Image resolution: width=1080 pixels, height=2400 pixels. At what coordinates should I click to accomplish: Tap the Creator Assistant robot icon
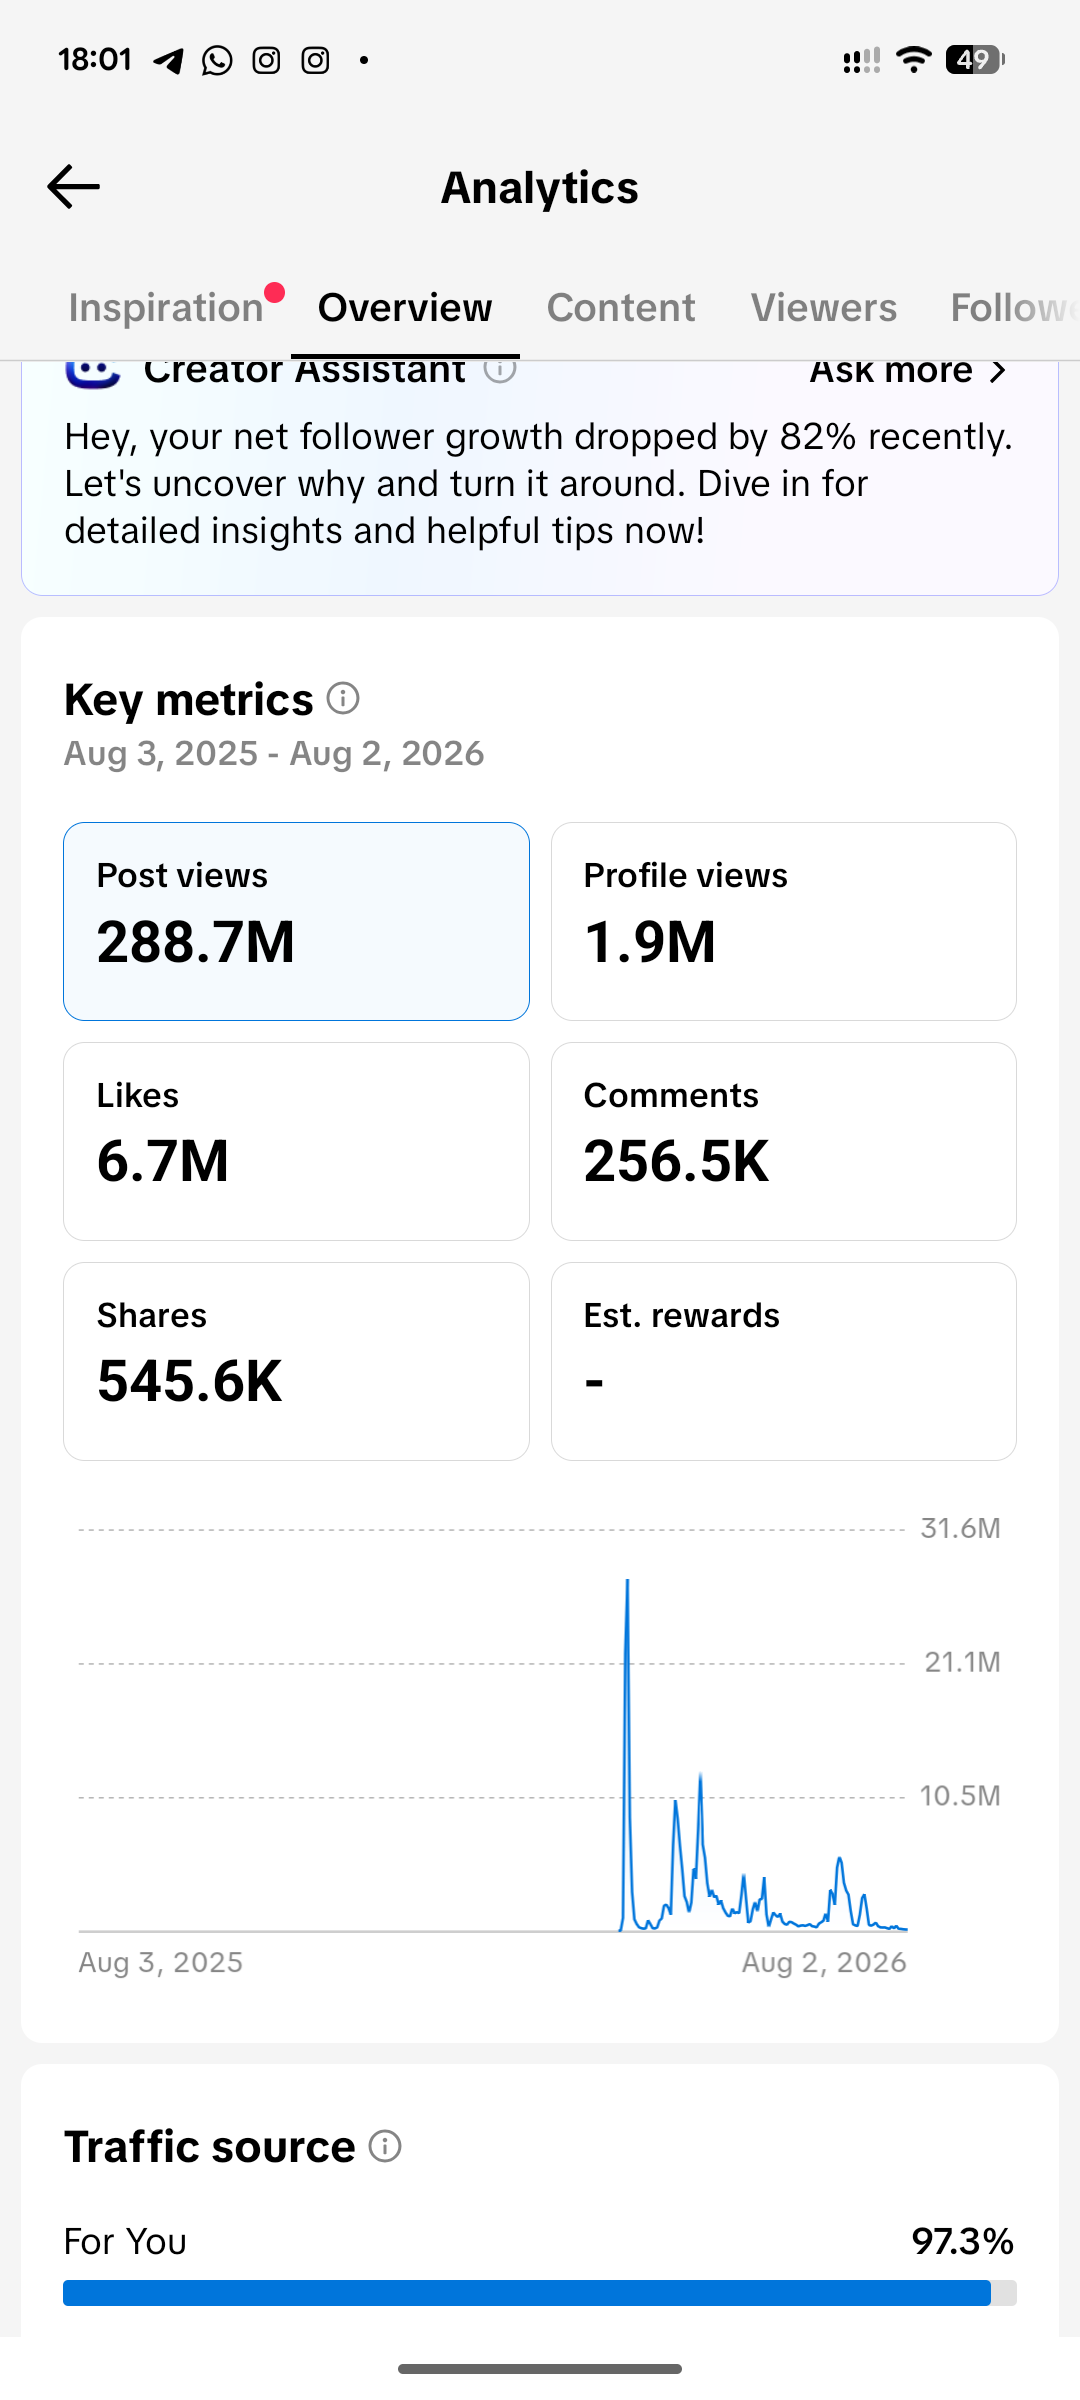pyautogui.click(x=93, y=374)
